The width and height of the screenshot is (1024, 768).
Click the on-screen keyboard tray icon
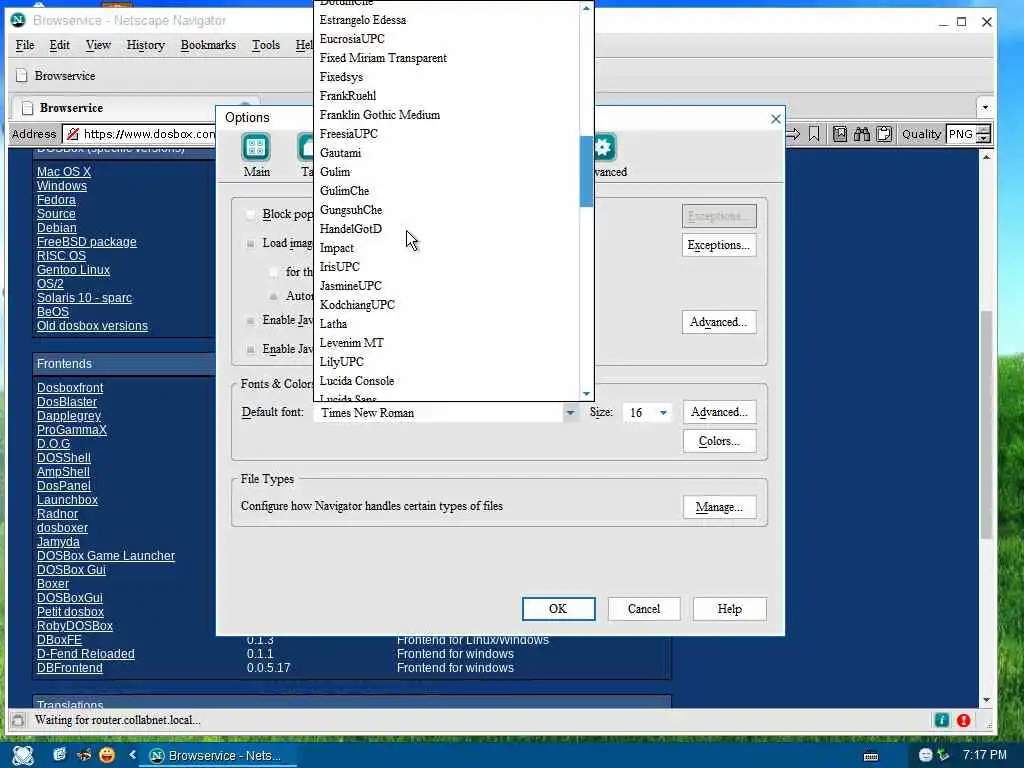[871, 756]
